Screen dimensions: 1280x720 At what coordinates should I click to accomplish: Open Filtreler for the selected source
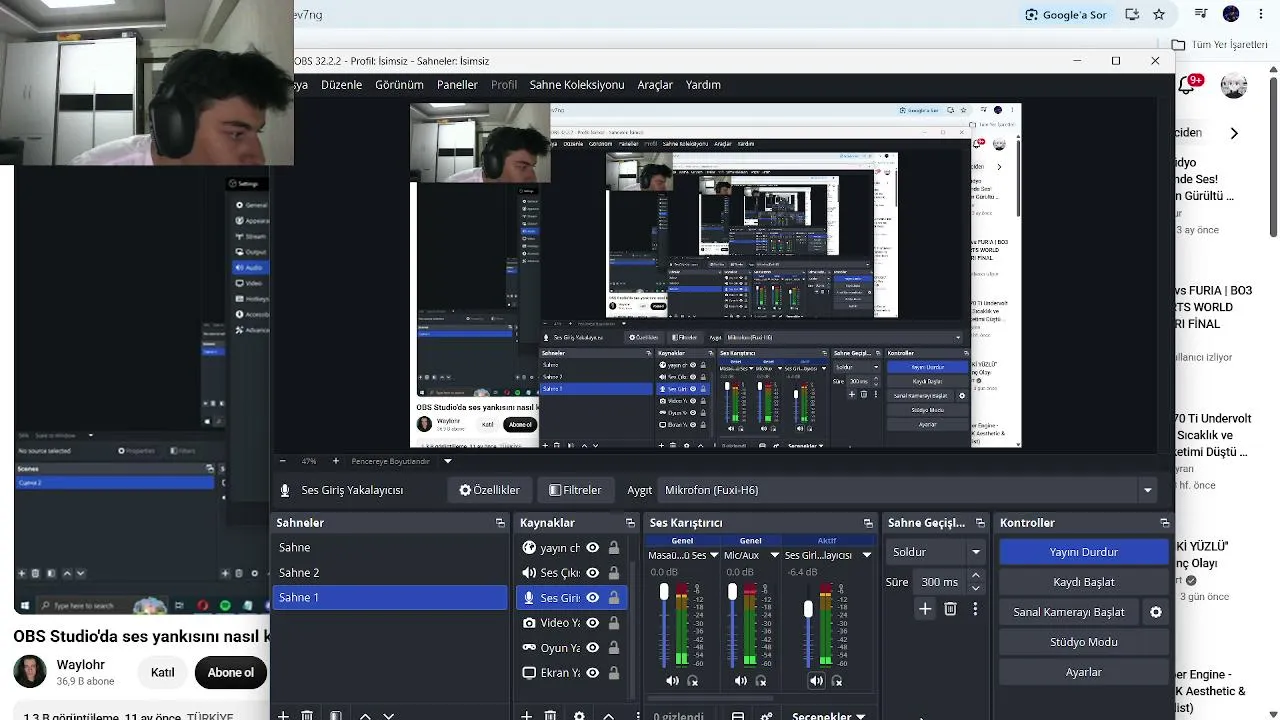pos(575,490)
